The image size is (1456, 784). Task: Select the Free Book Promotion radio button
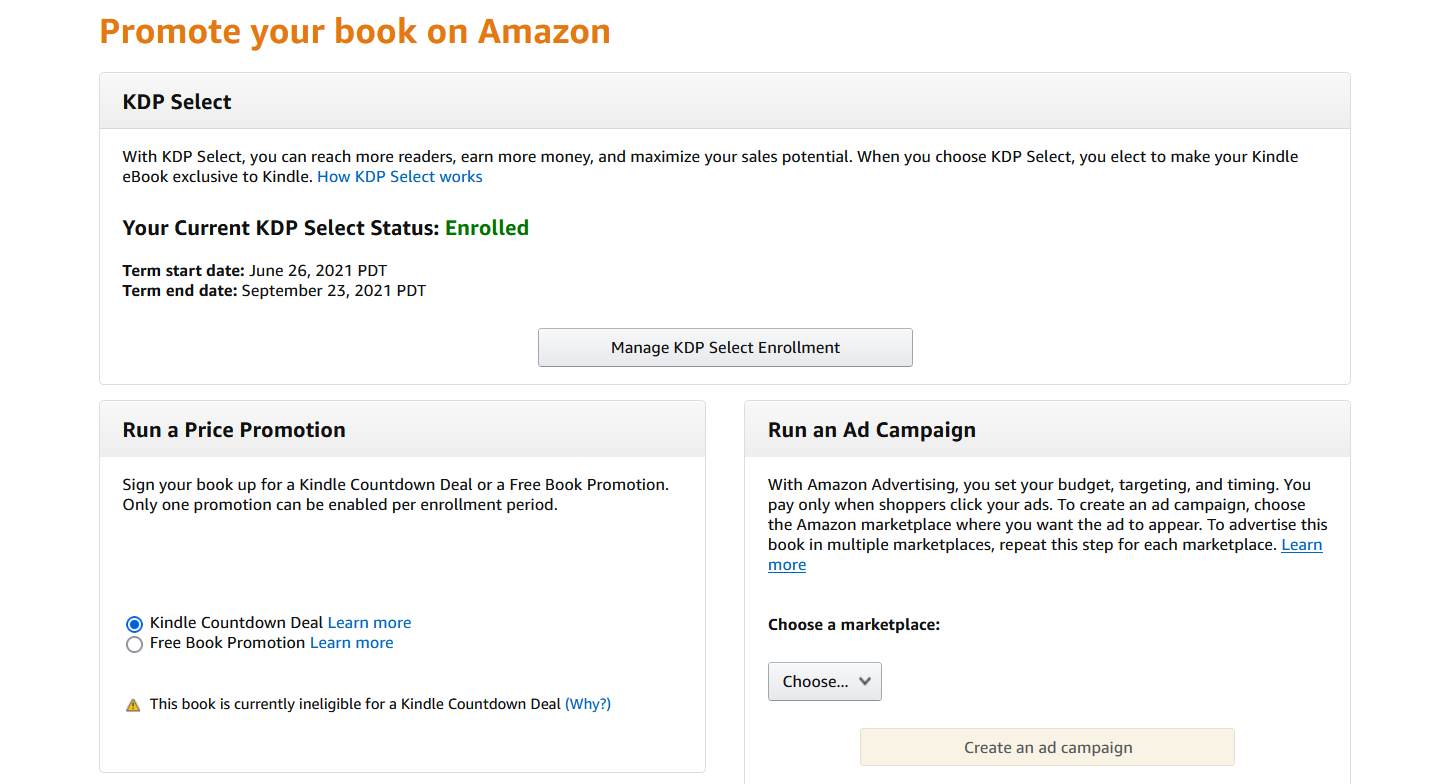[134, 645]
